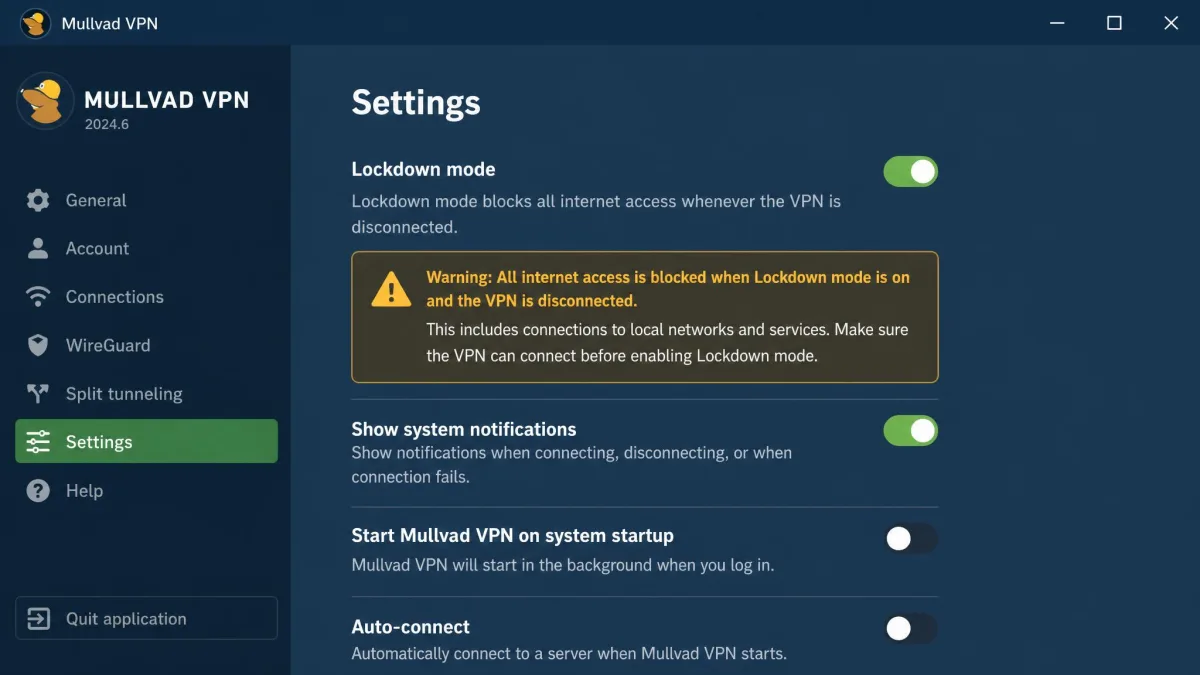Click the Account person icon

[38, 248]
